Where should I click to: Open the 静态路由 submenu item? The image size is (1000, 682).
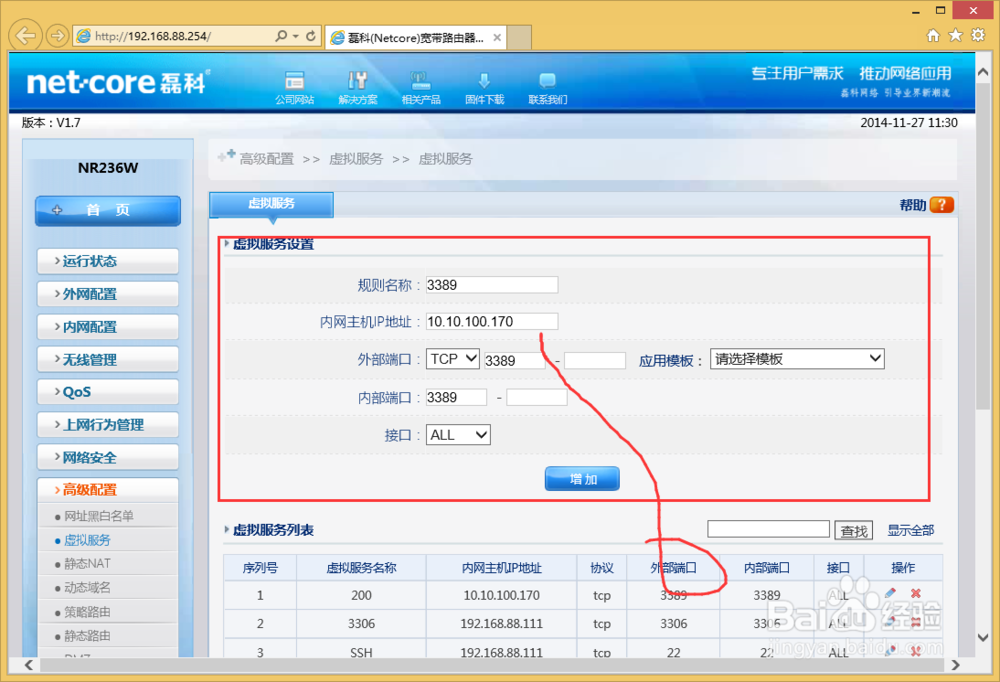87,636
